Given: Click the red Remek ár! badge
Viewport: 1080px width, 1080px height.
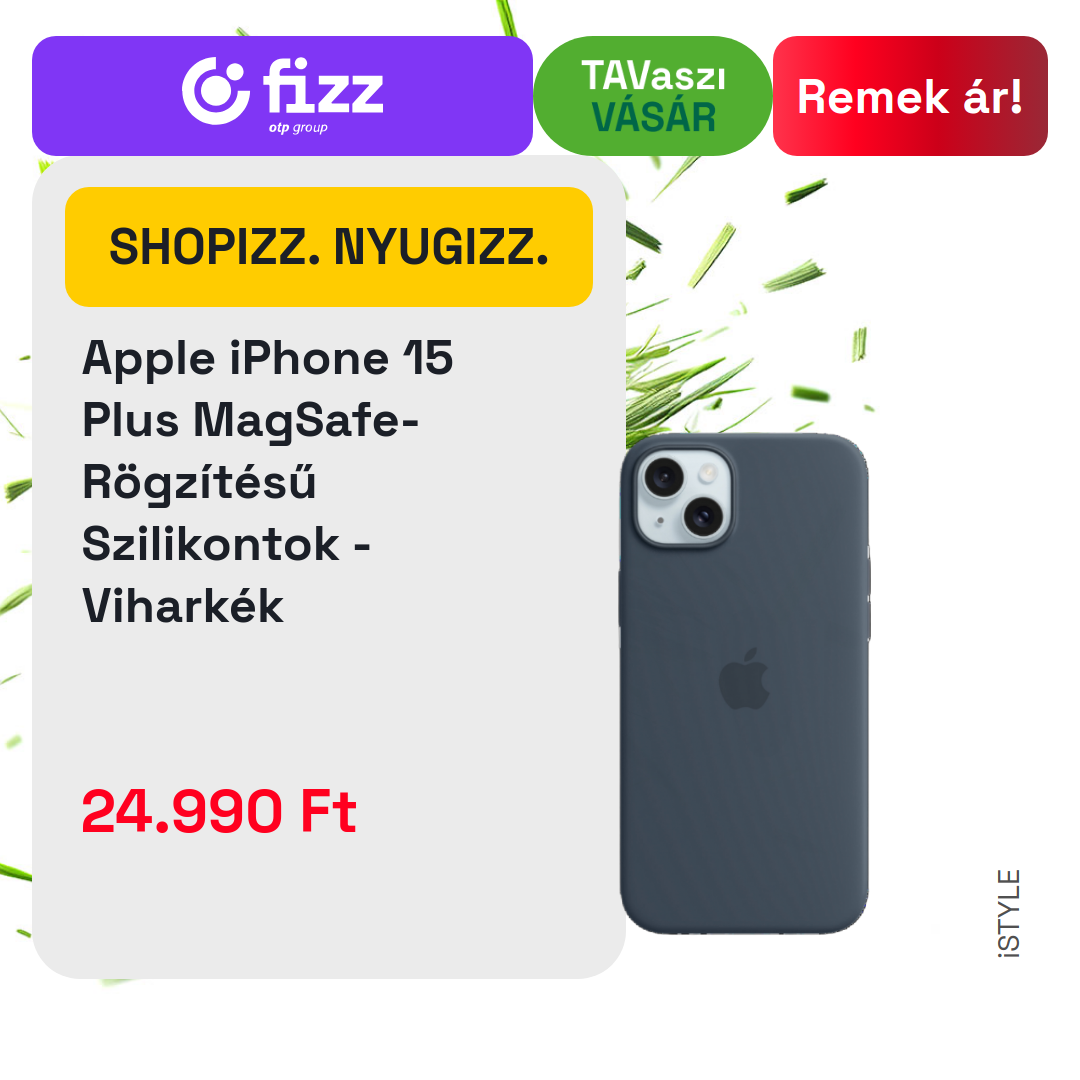Looking at the screenshot, I should (910, 96).
